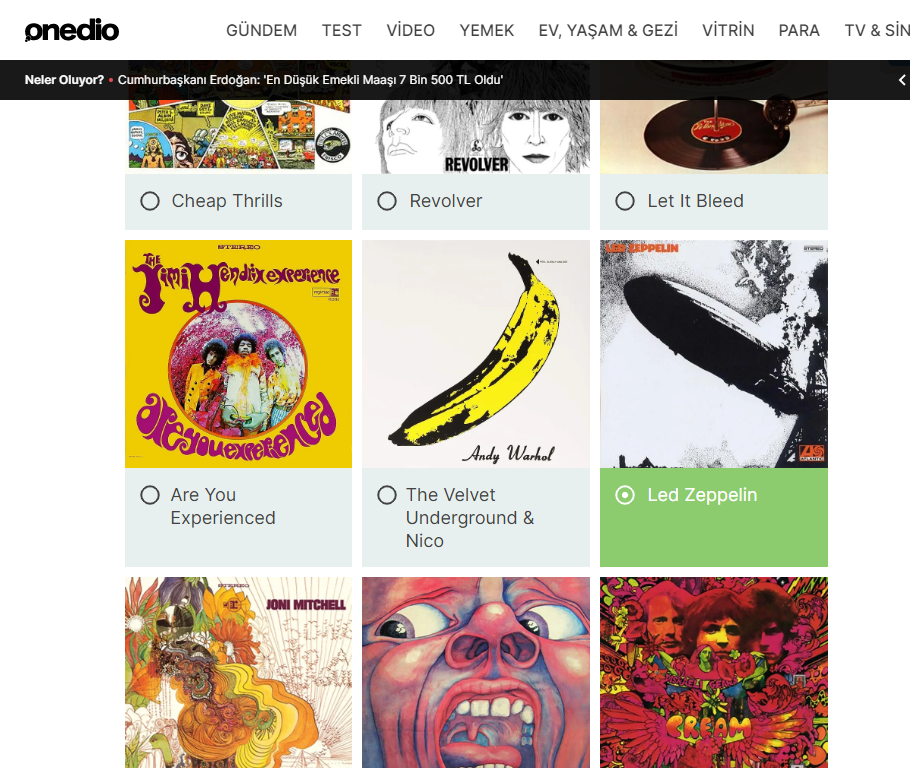Click the Cream Disraeli Gears cover
Screen dimensions: 910x768
click(714, 672)
